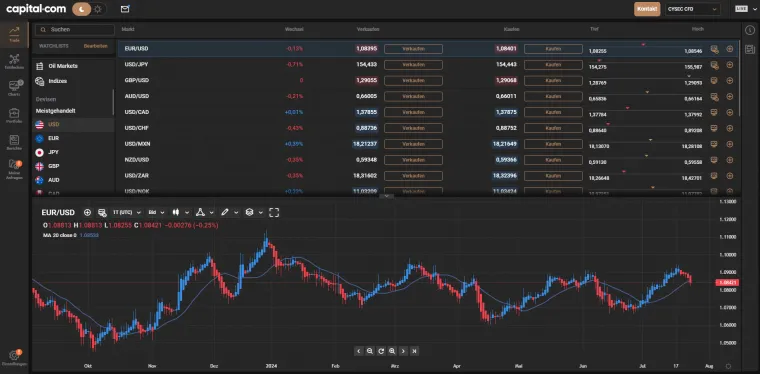Open the 1T (UTC) timeframe dropdown
Image resolution: width=760 pixels, height=374 pixels.
tap(127, 212)
